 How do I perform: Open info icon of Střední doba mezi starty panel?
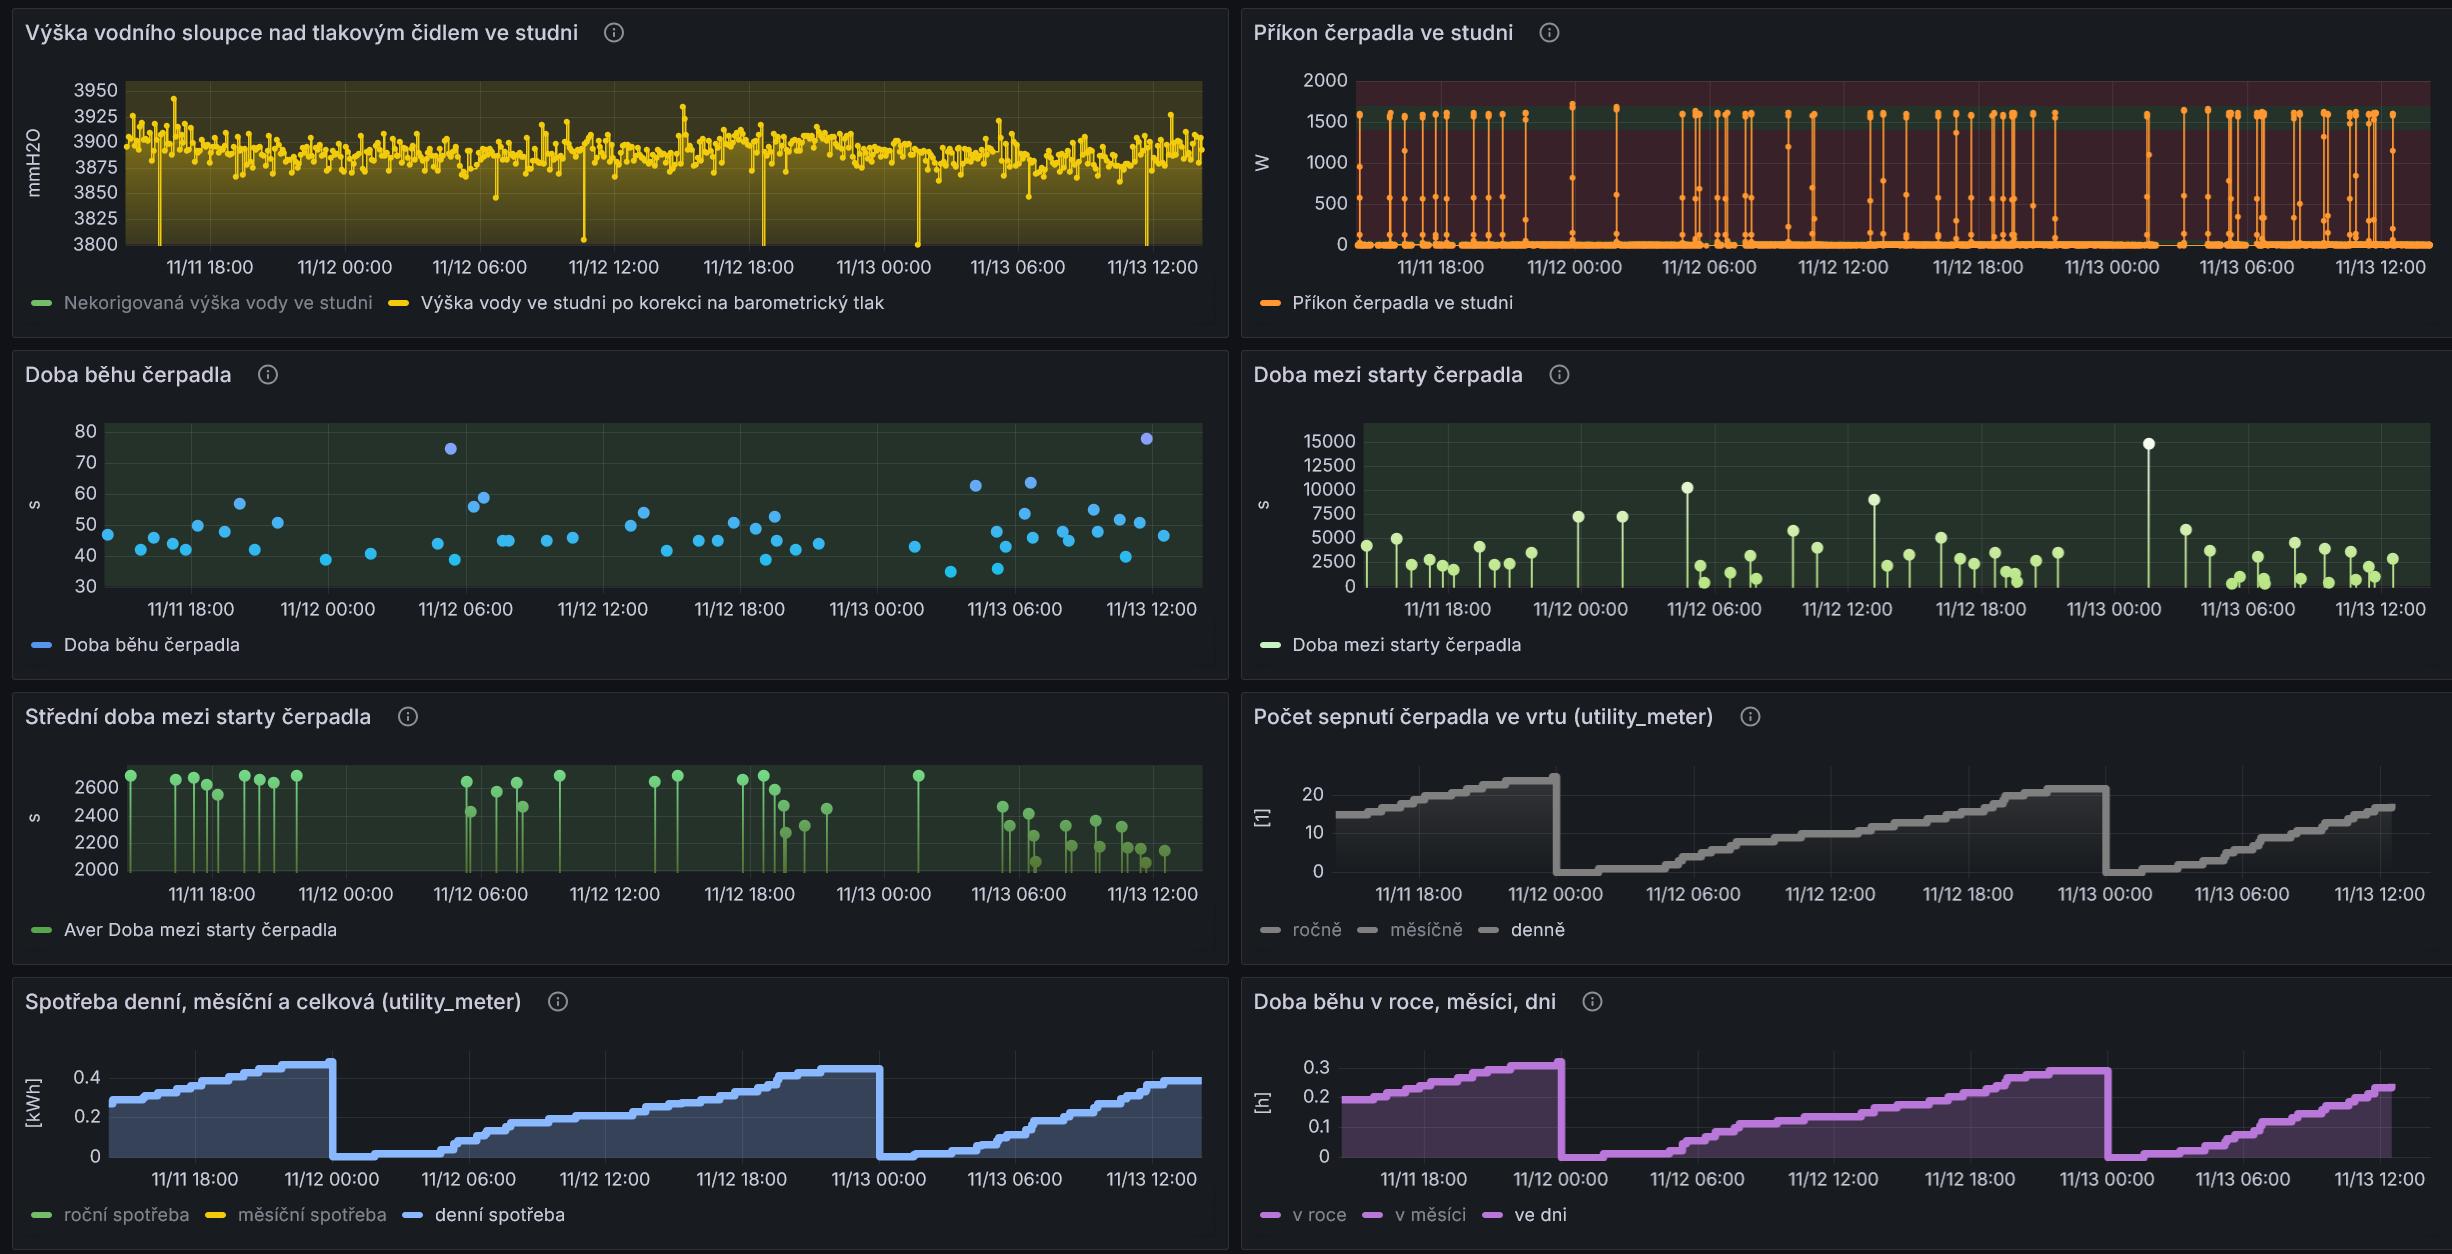pos(408,717)
